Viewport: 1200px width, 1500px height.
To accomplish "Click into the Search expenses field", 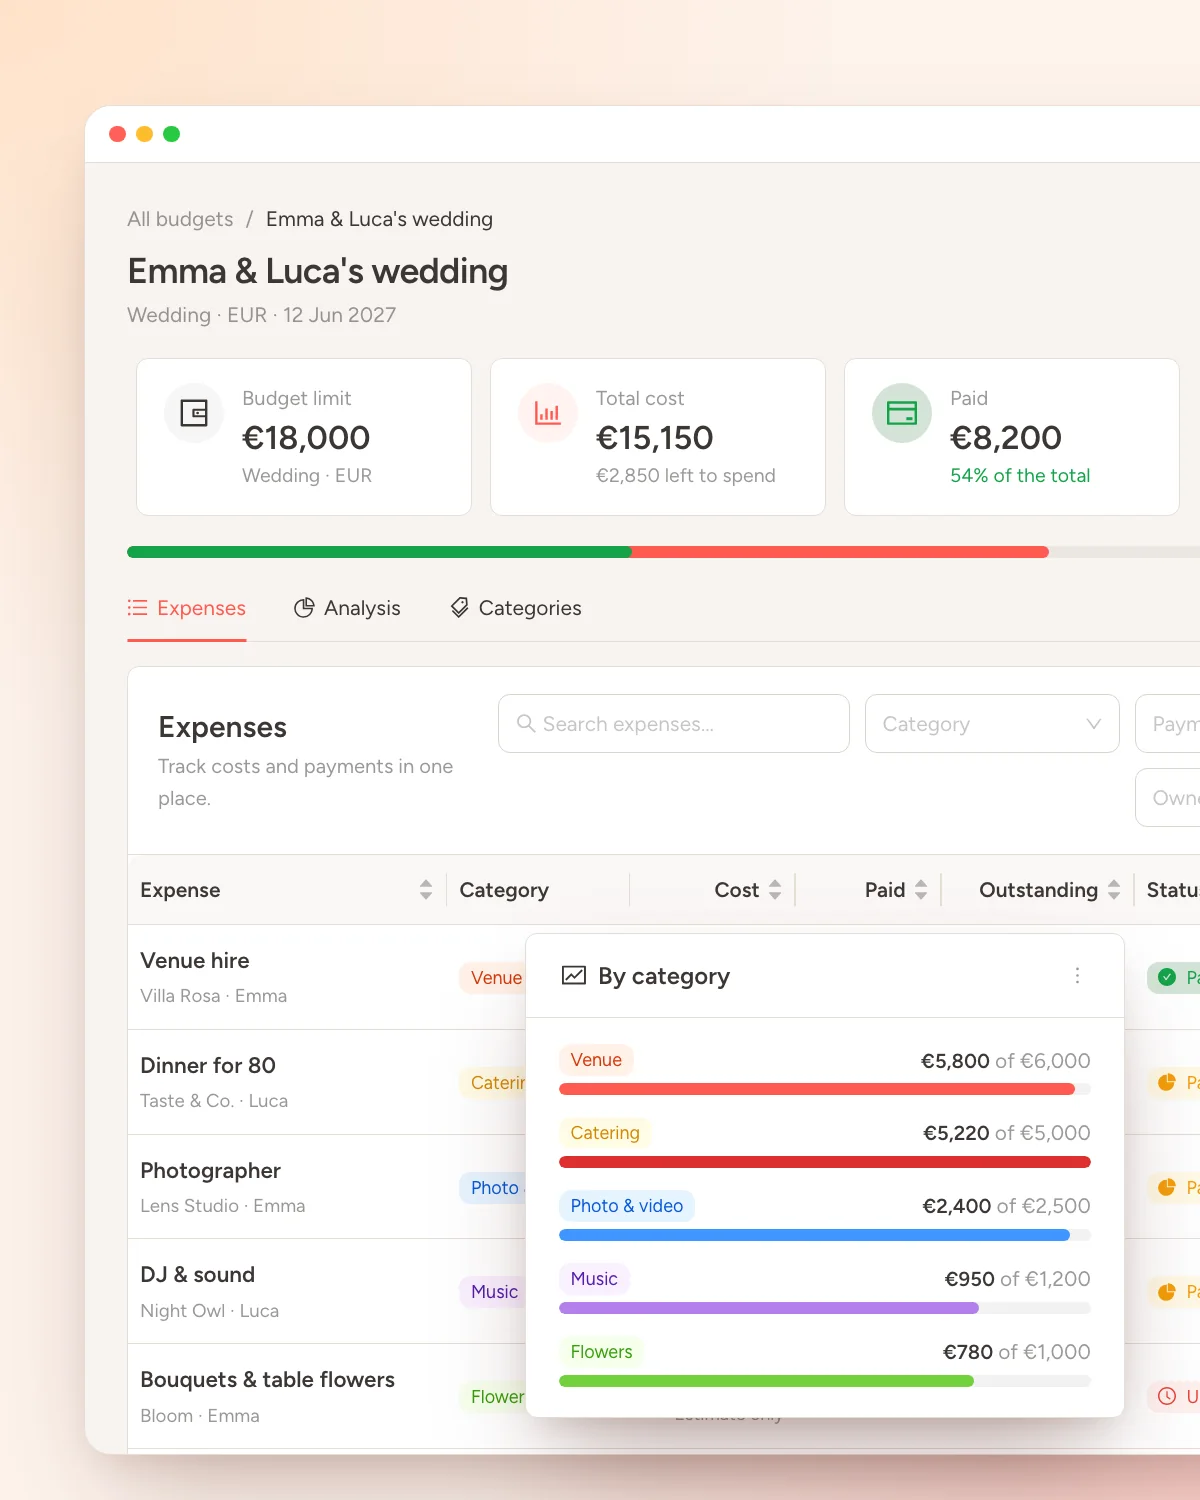I will [x=674, y=724].
